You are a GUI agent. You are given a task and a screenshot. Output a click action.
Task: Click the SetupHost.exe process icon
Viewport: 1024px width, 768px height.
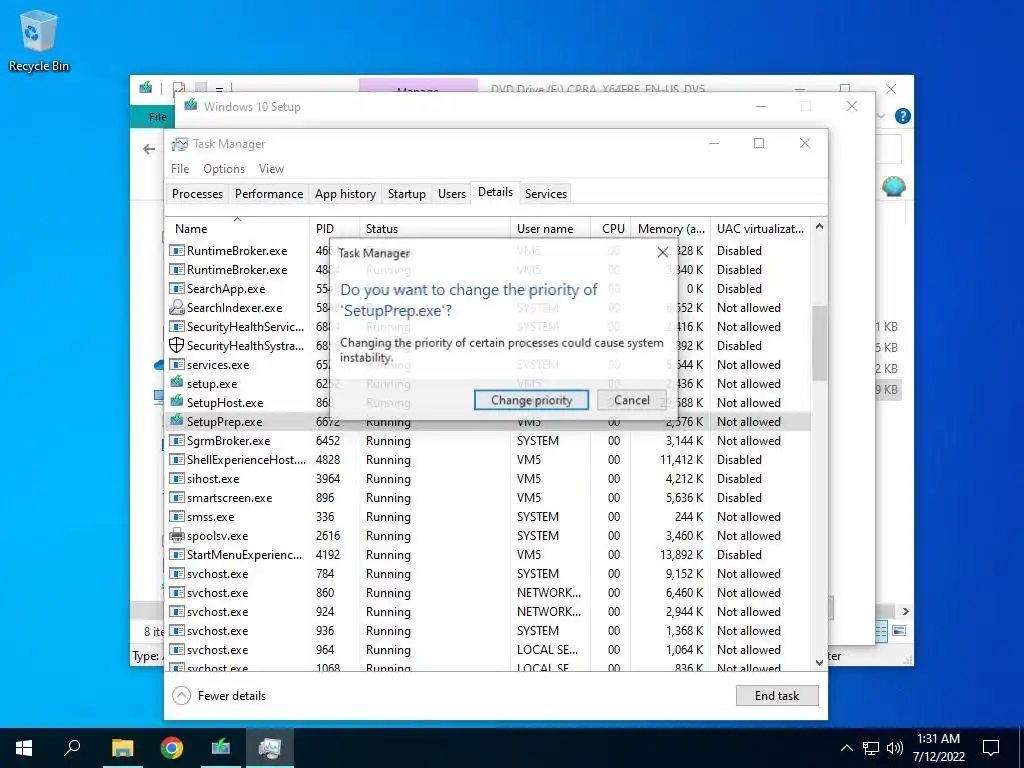pyautogui.click(x=176, y=402)
